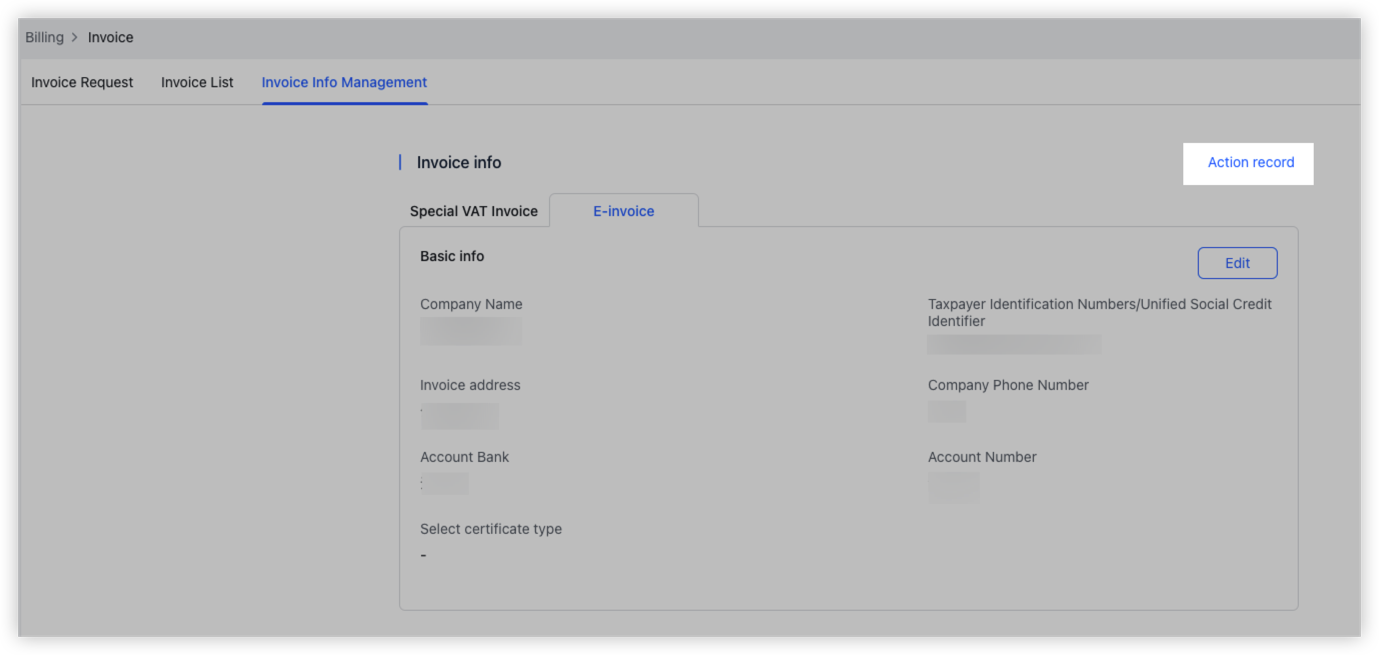This screenshot has width=1379, height=655.
Task: Select the Invoice Info Management tab
Action: click(344, 82)
